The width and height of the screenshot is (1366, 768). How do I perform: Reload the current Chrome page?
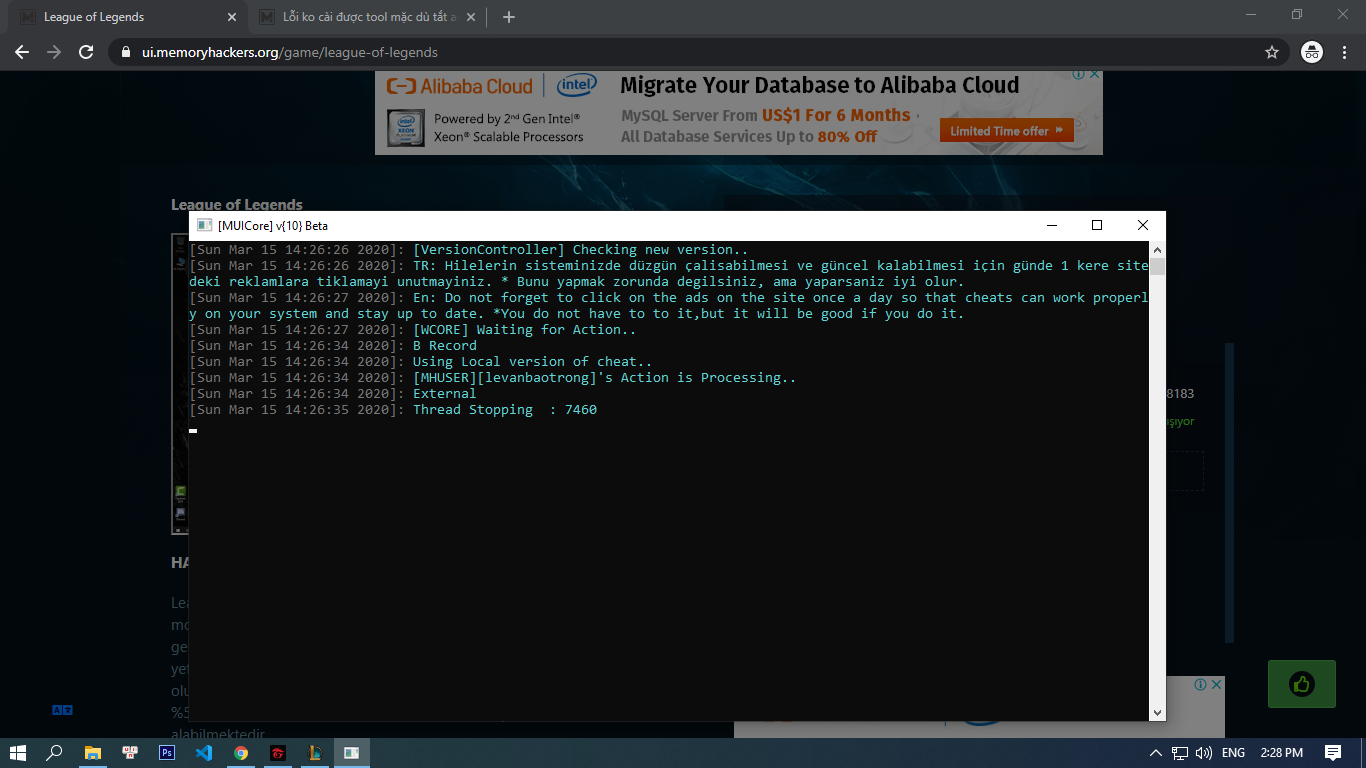[86, 52]
